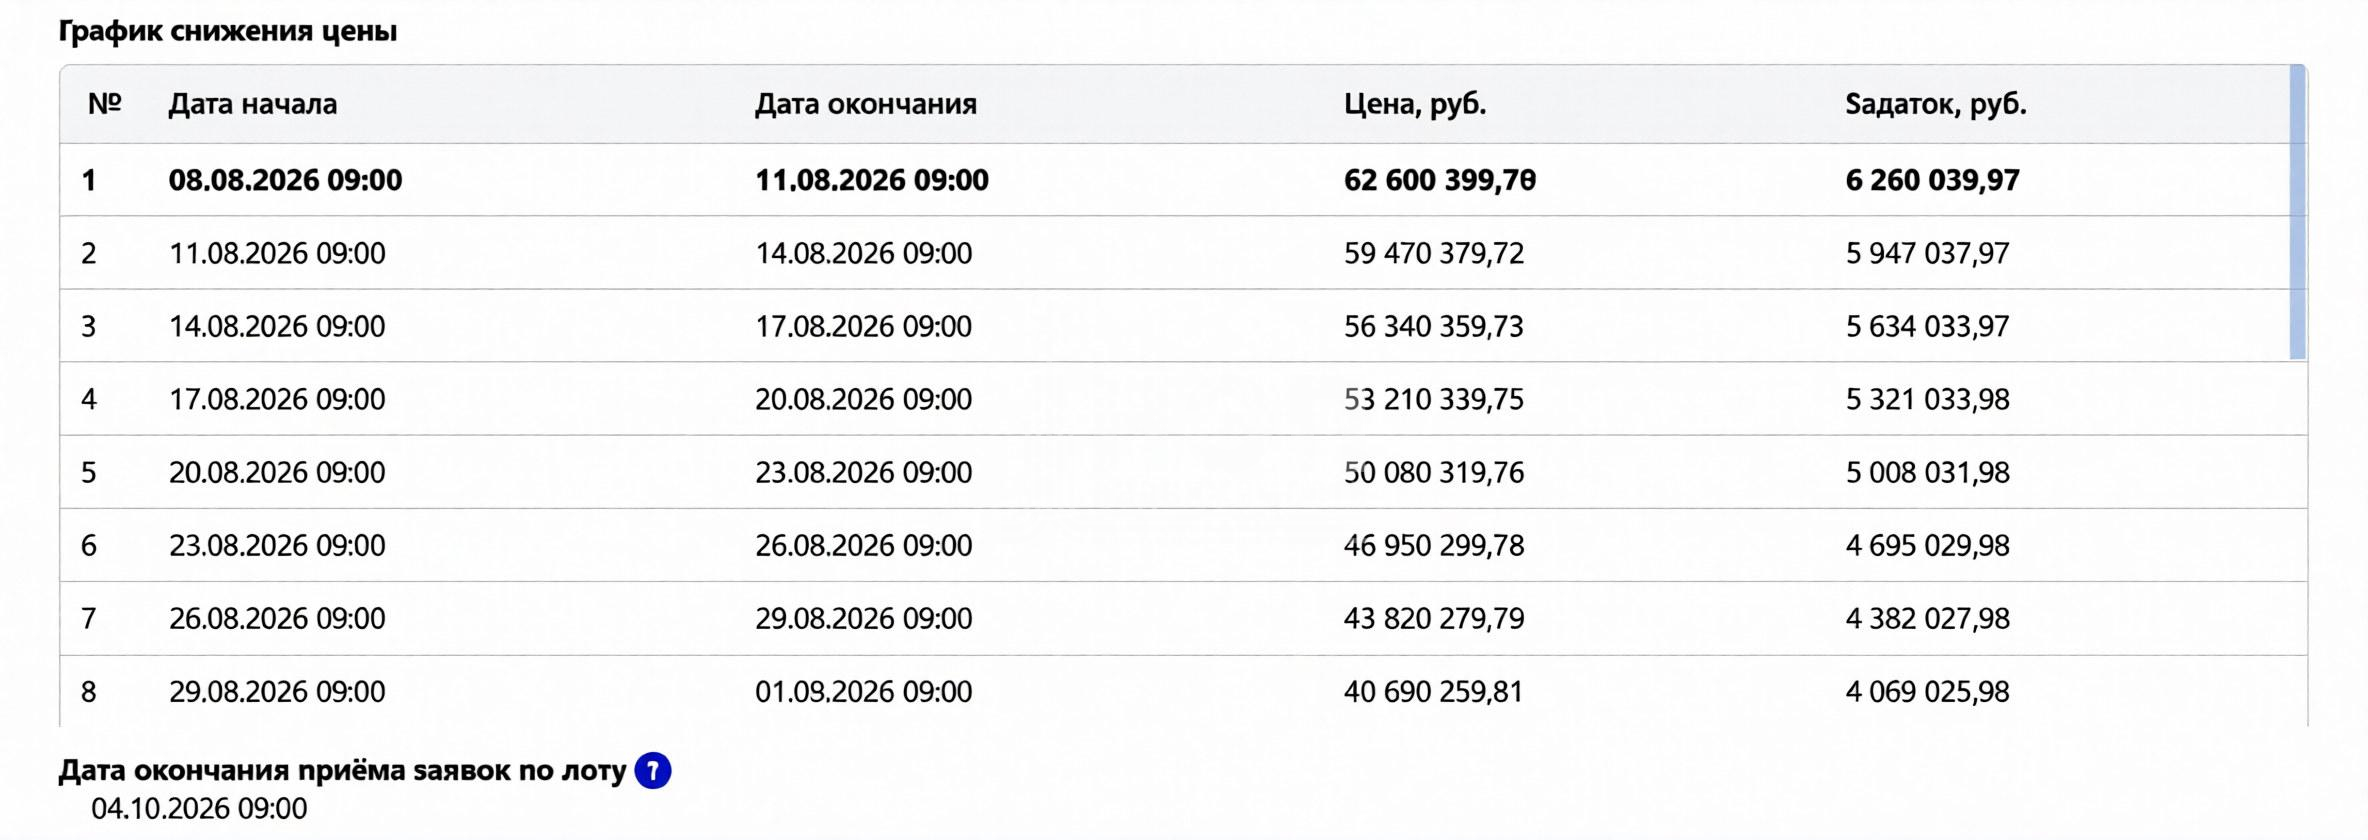
Task: Select row 7 start date 26.08.2026 09:00
Action: (277, 618)
